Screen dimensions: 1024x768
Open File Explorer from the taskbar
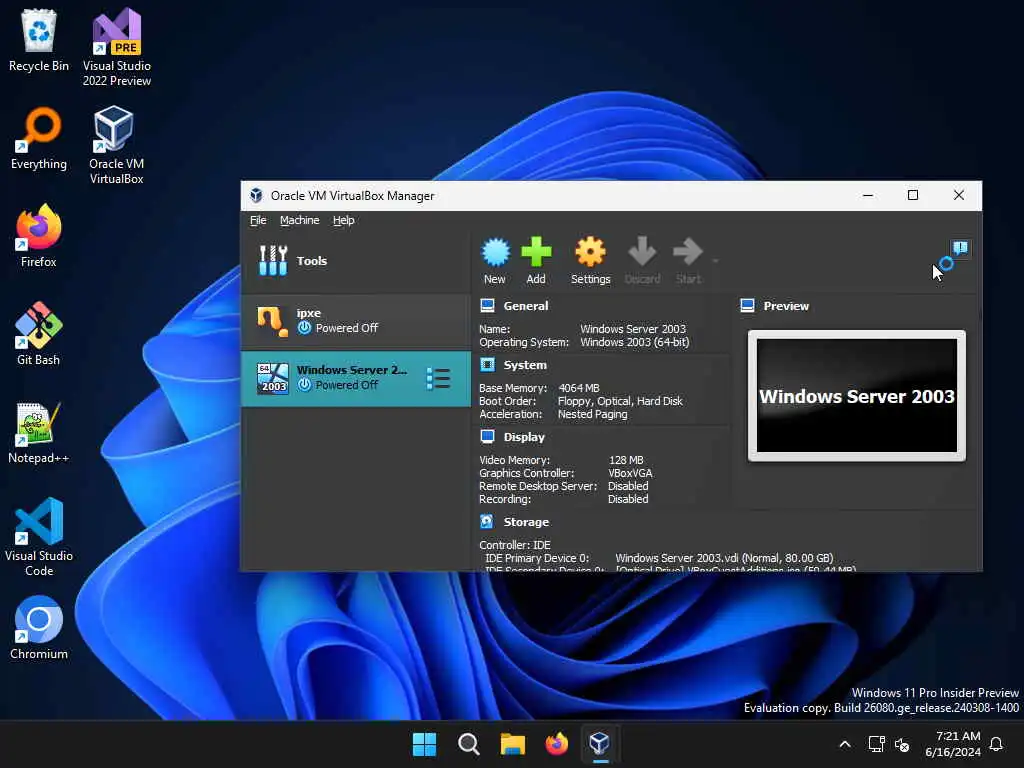pos(513,744)
